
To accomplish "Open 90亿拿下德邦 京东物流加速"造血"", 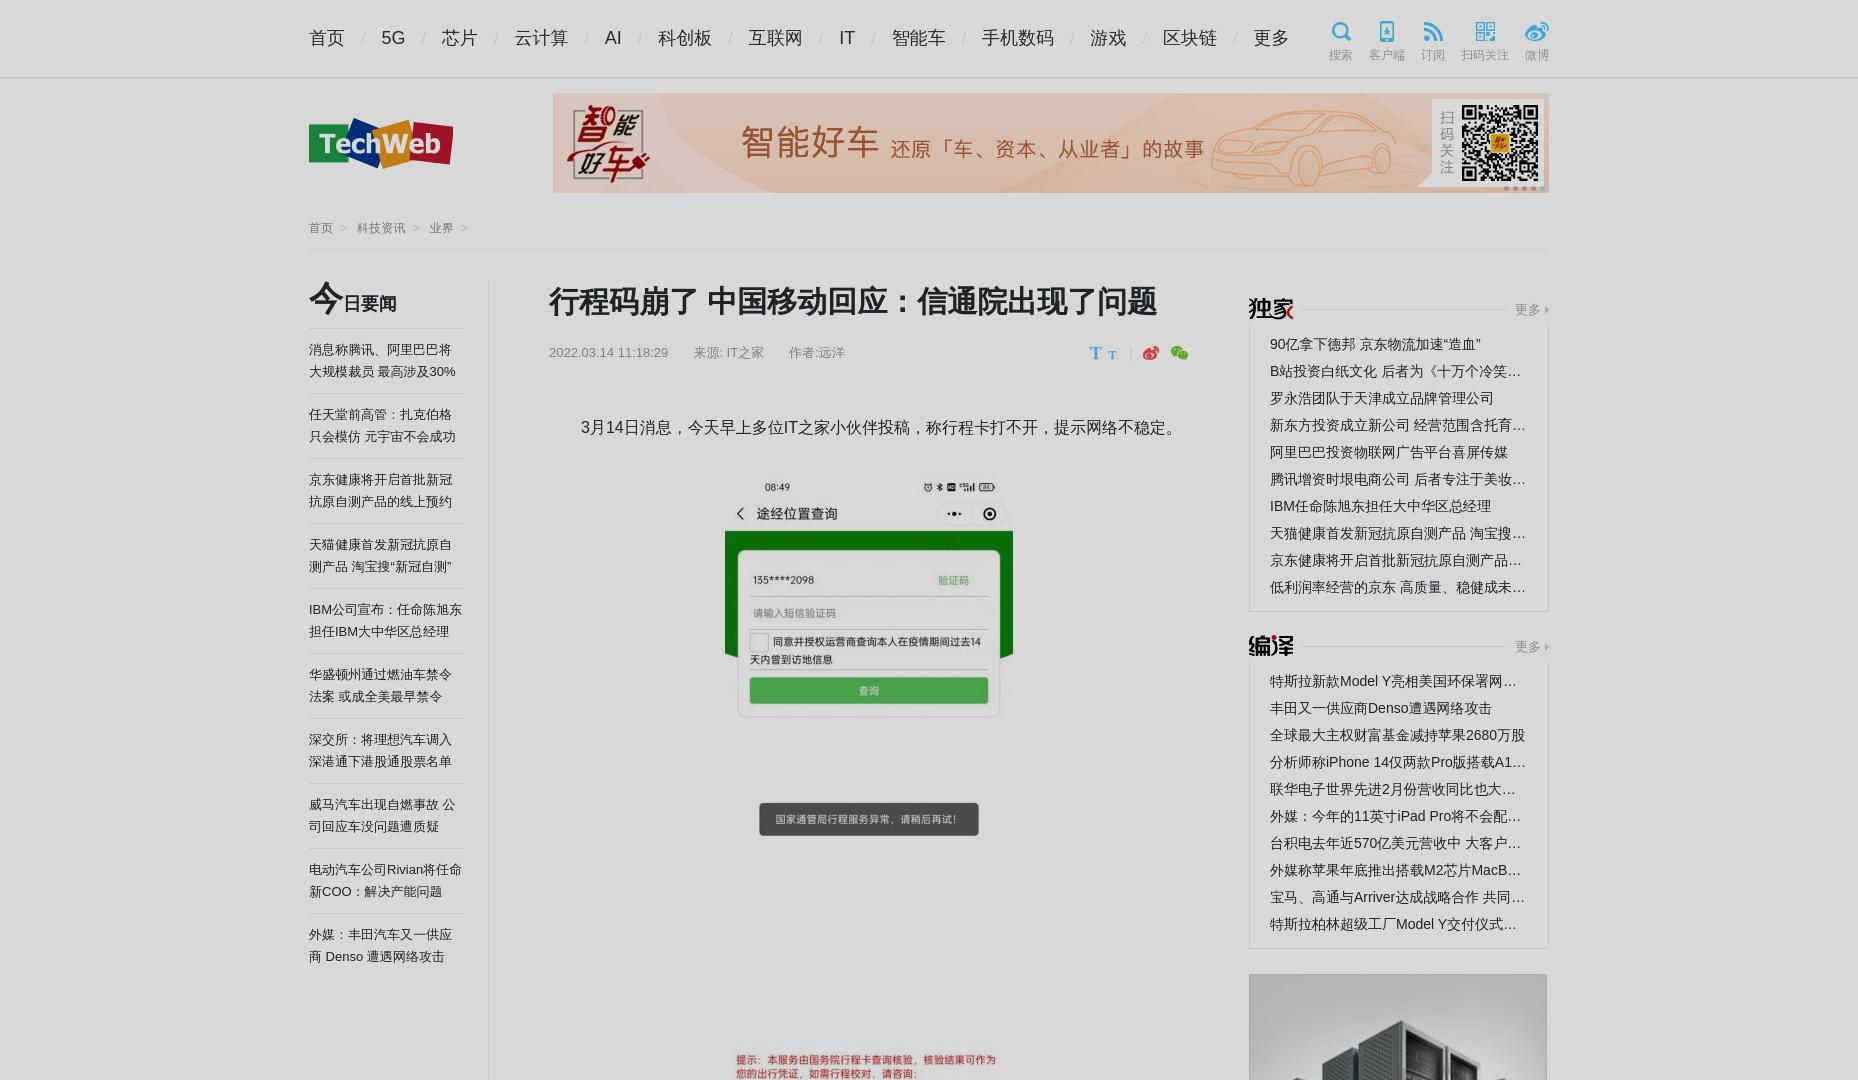I will 1375,344.
